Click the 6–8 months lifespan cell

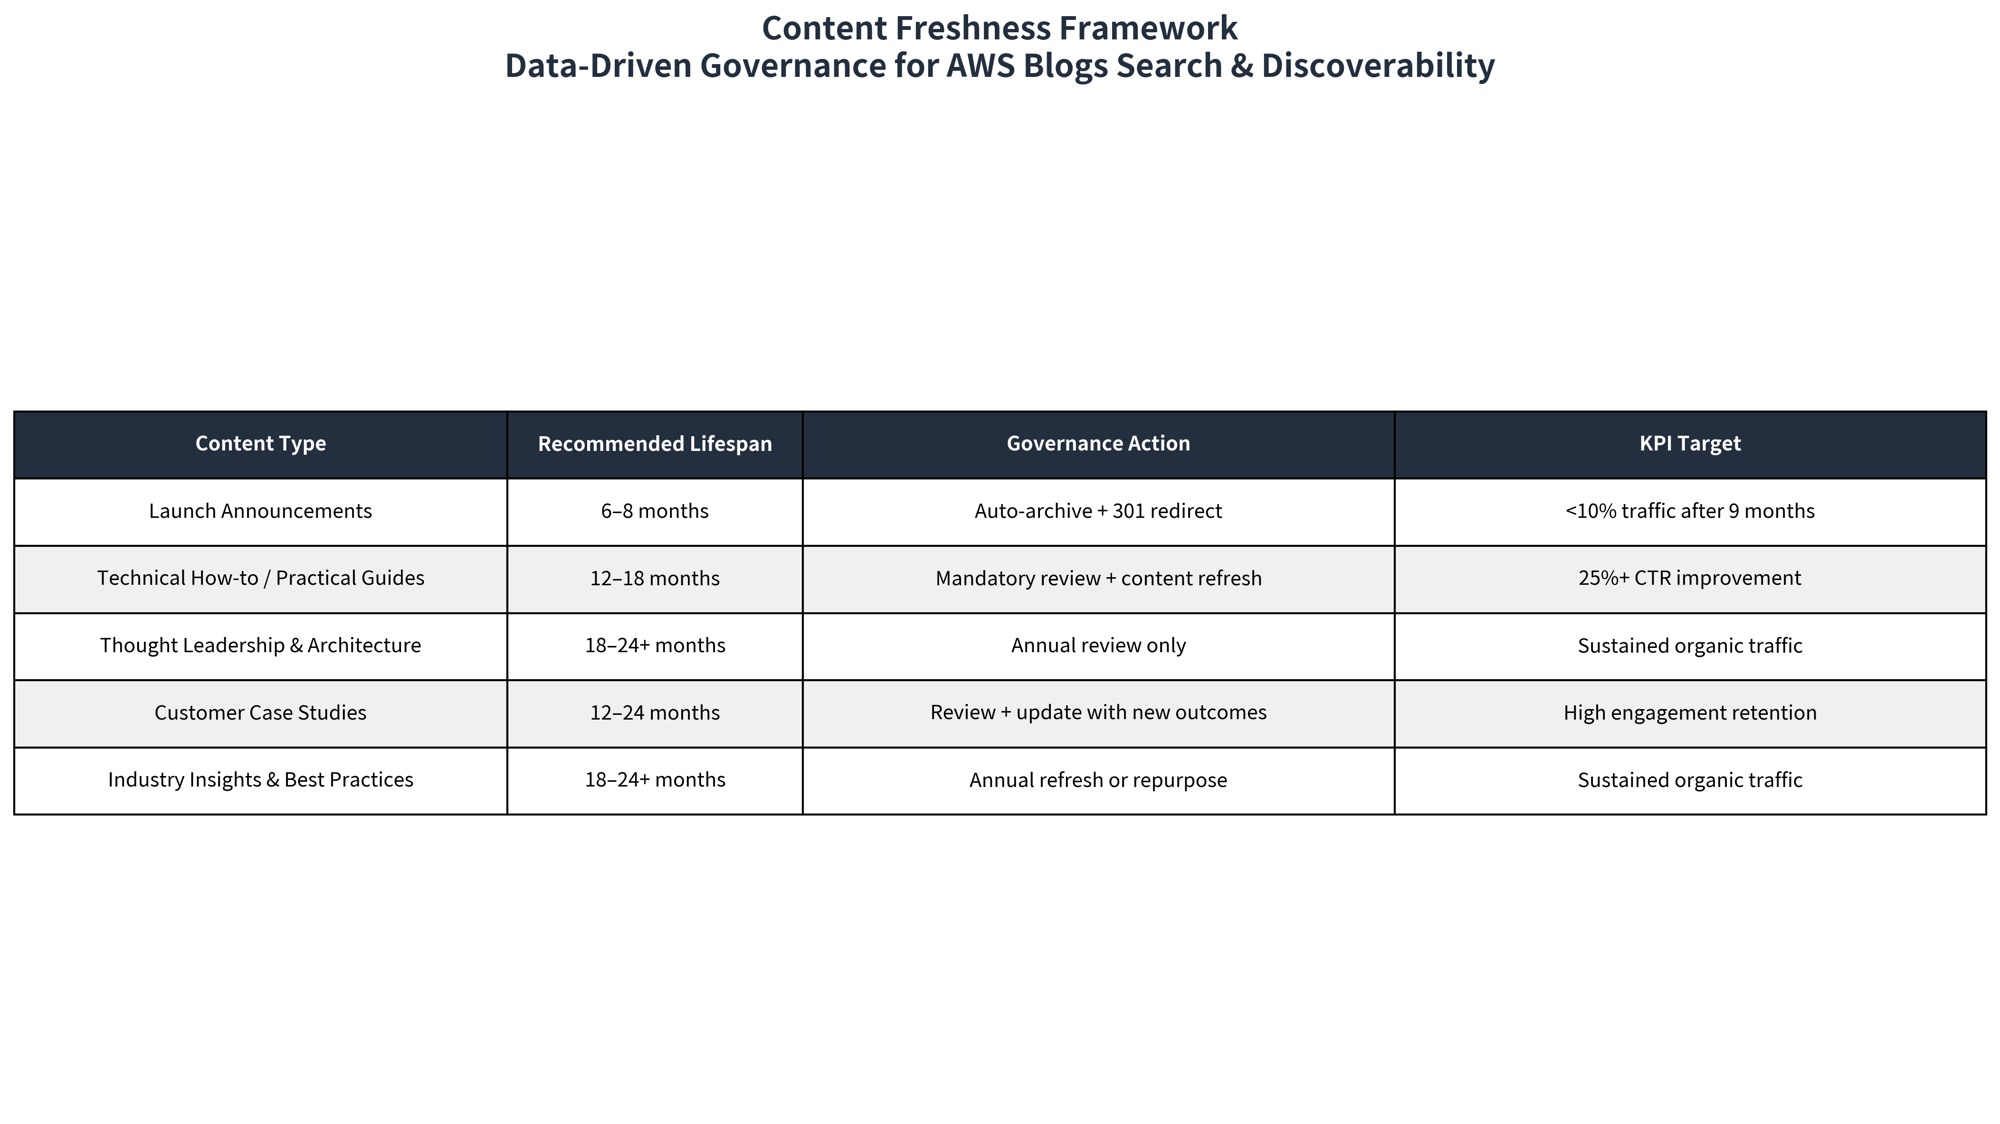[654, 511]
